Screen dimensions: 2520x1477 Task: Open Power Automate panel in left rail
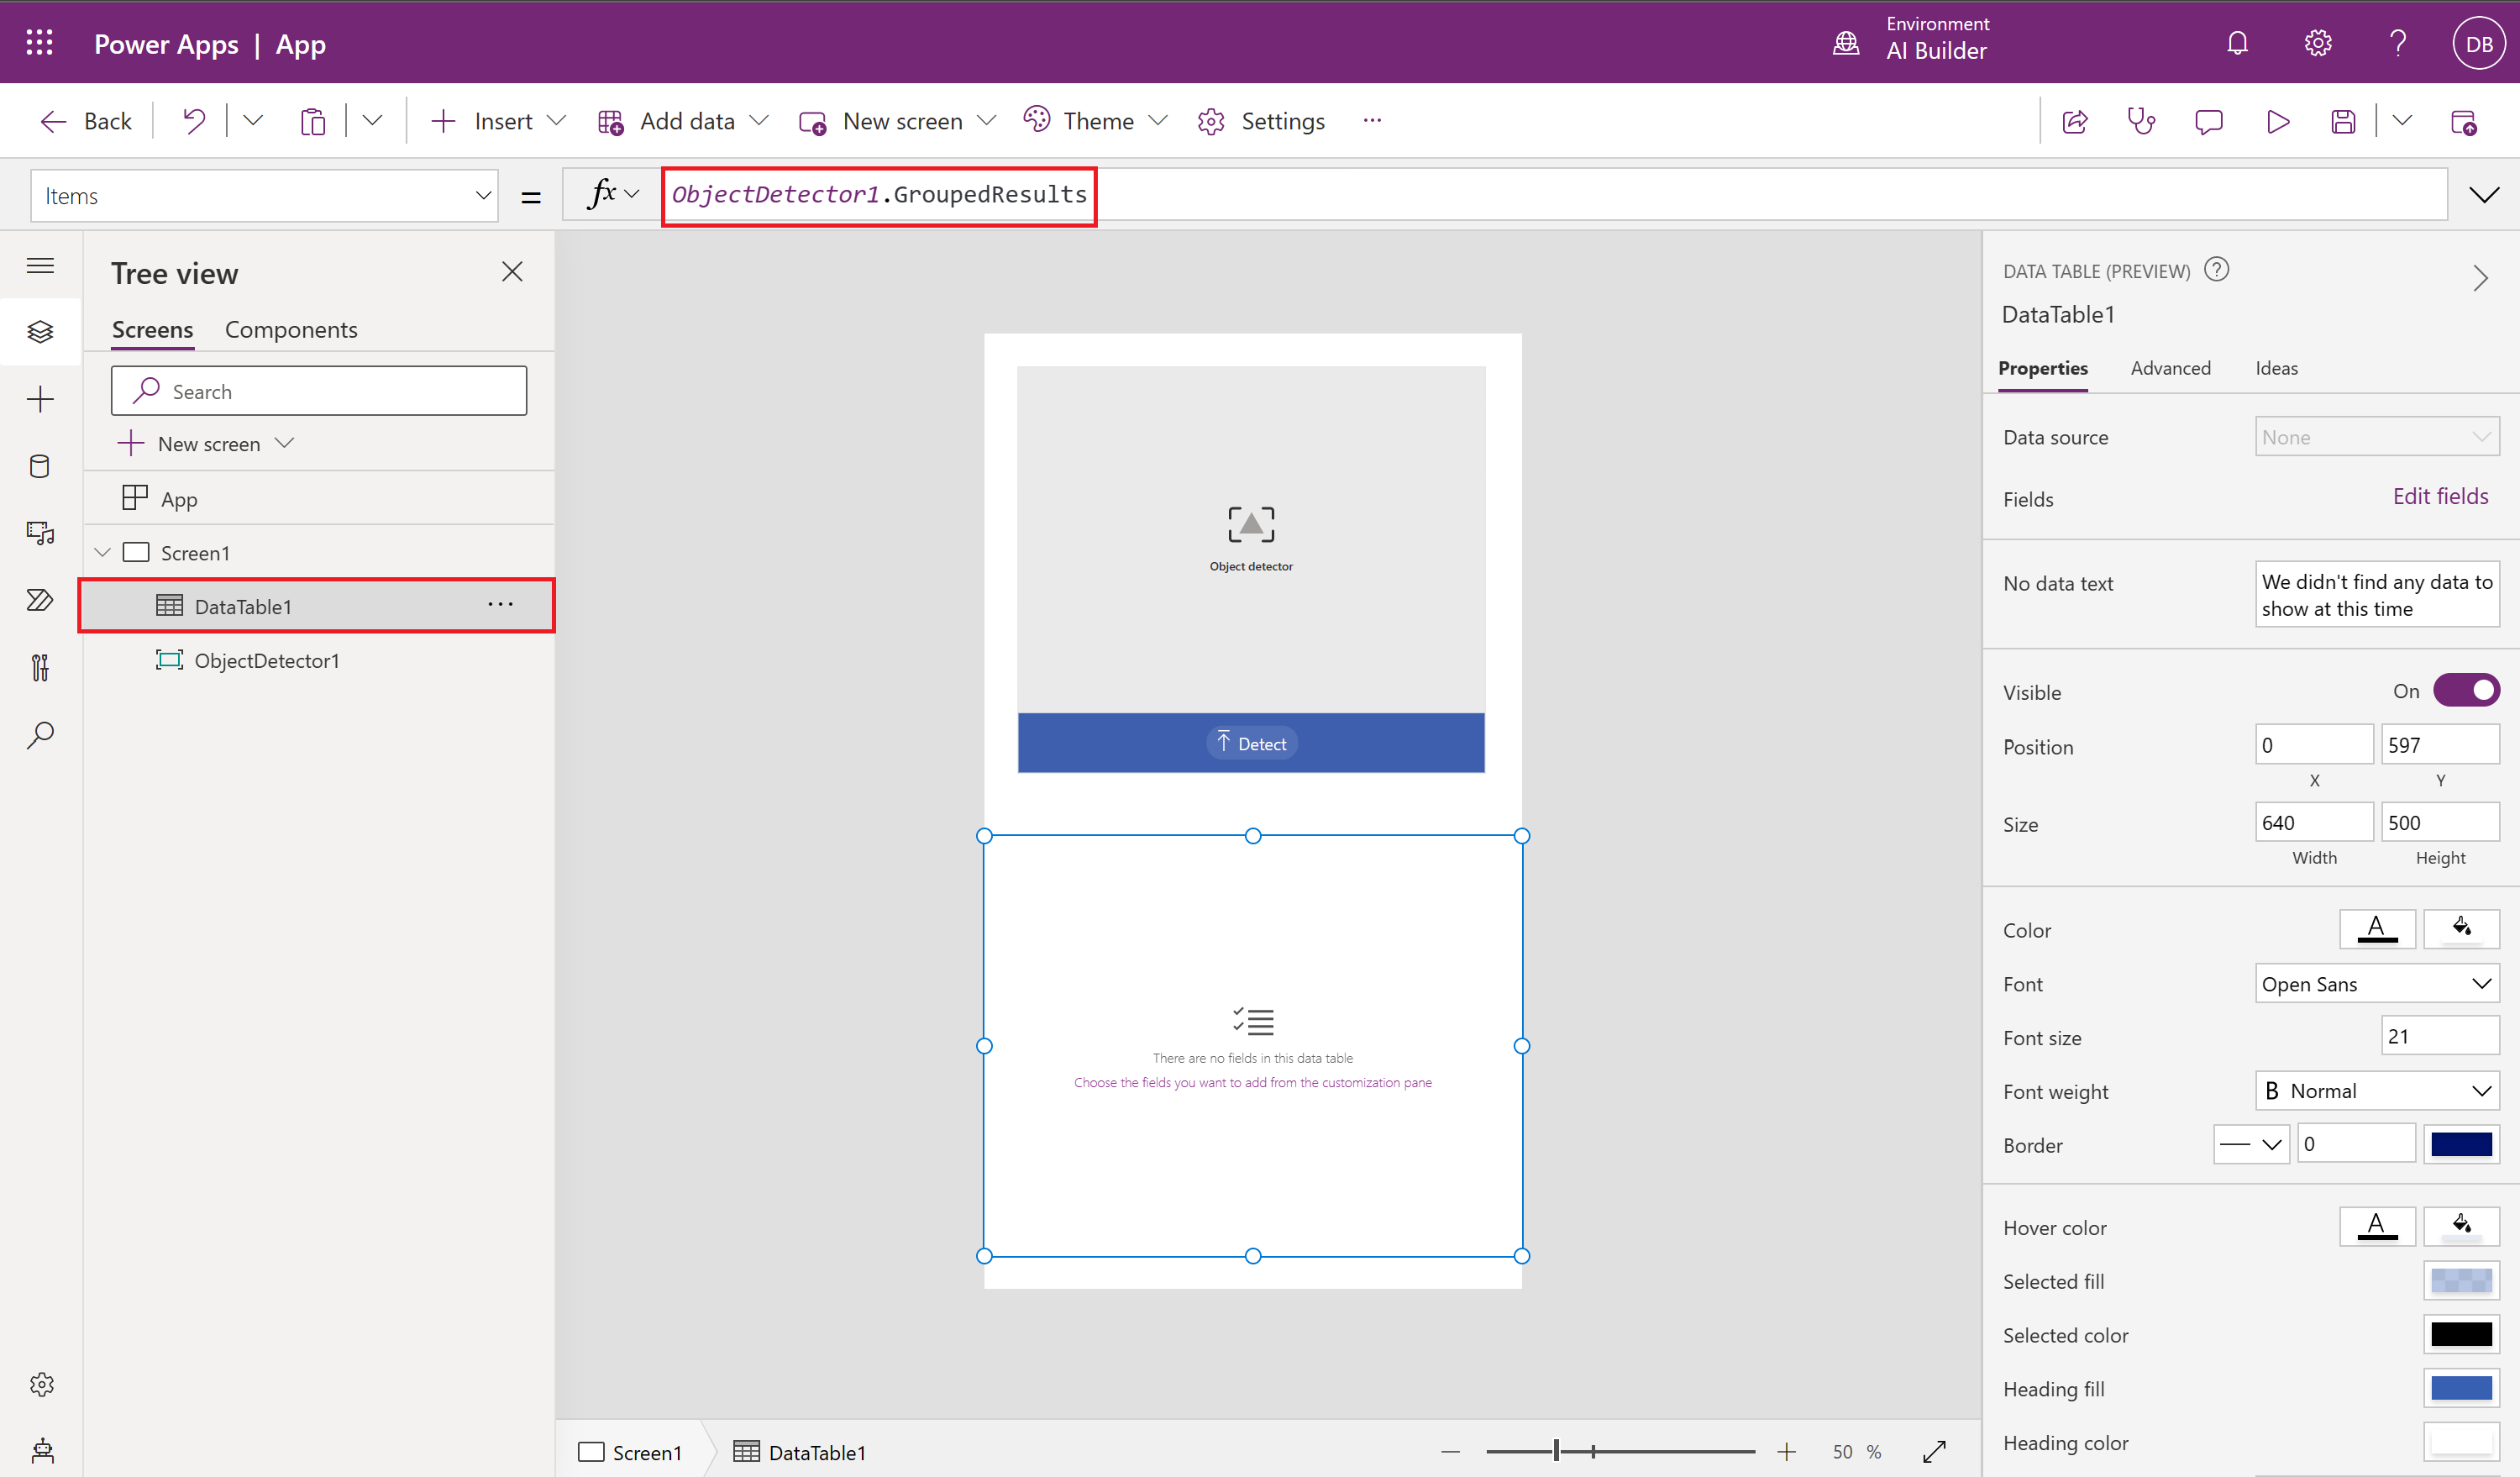coord(40,600)
